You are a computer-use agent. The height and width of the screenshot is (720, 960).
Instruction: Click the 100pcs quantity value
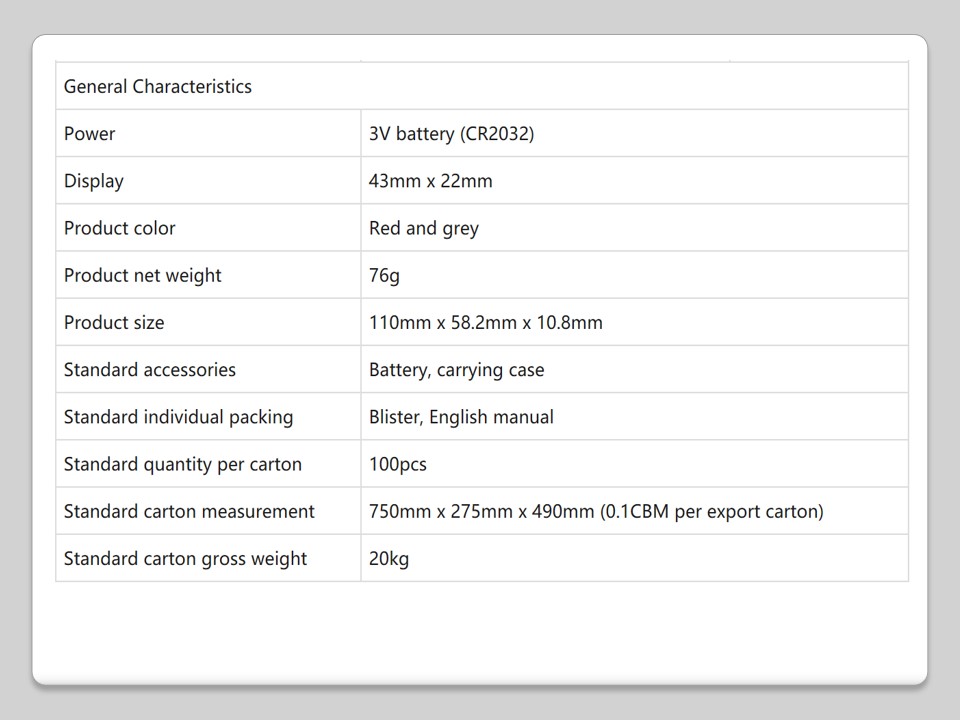[x=398, y=464]
